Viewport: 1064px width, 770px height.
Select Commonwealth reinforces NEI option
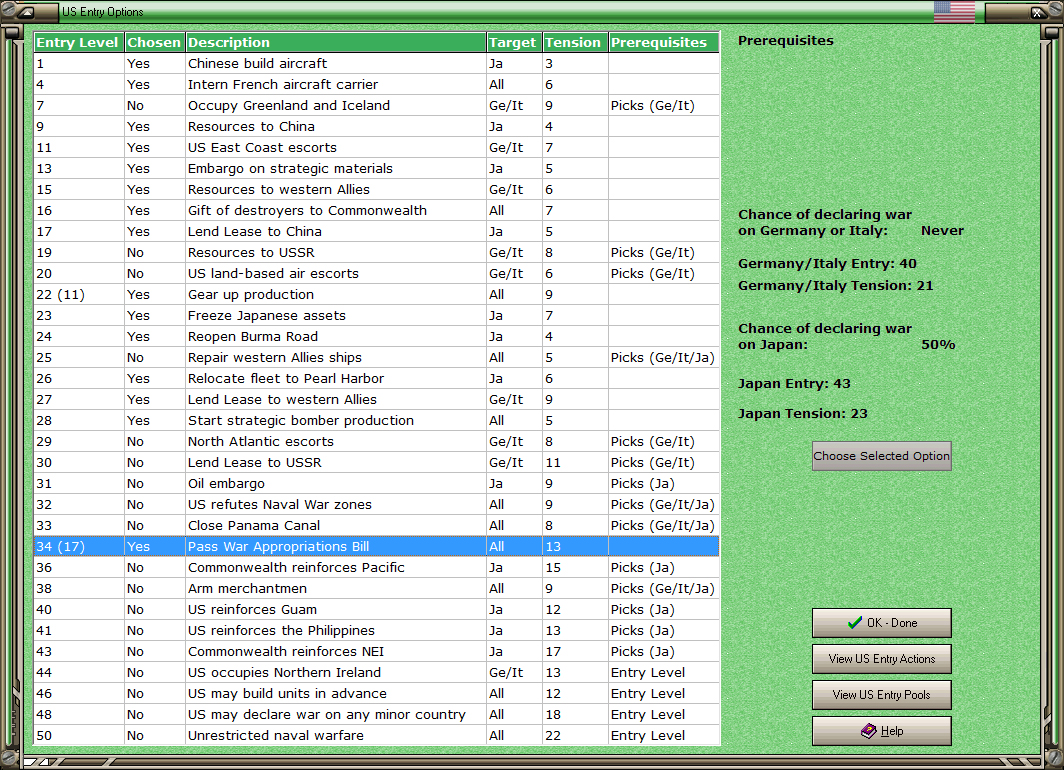point(377,652)
